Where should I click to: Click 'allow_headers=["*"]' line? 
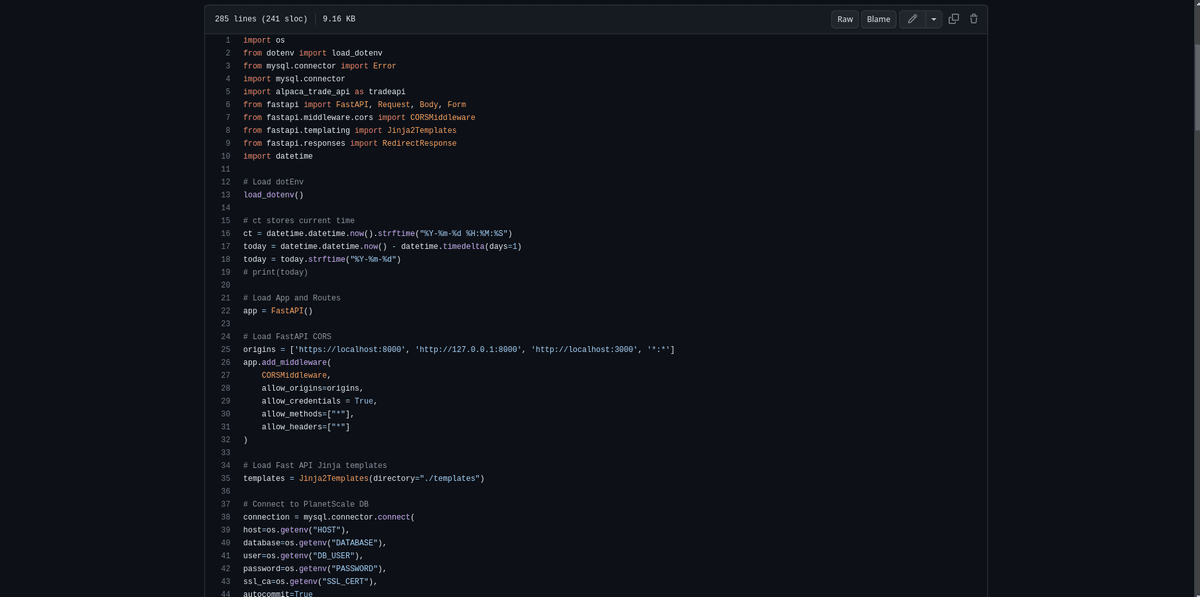coord(306,427)
